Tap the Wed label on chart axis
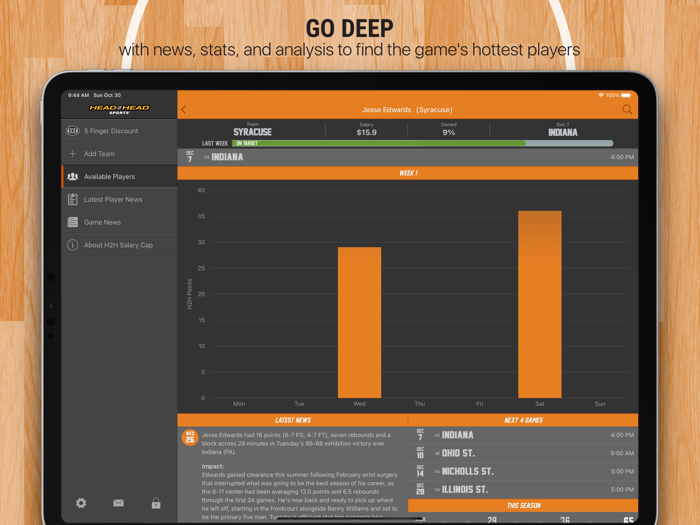This screenshot has width=700, height=525. pos(359,404)
